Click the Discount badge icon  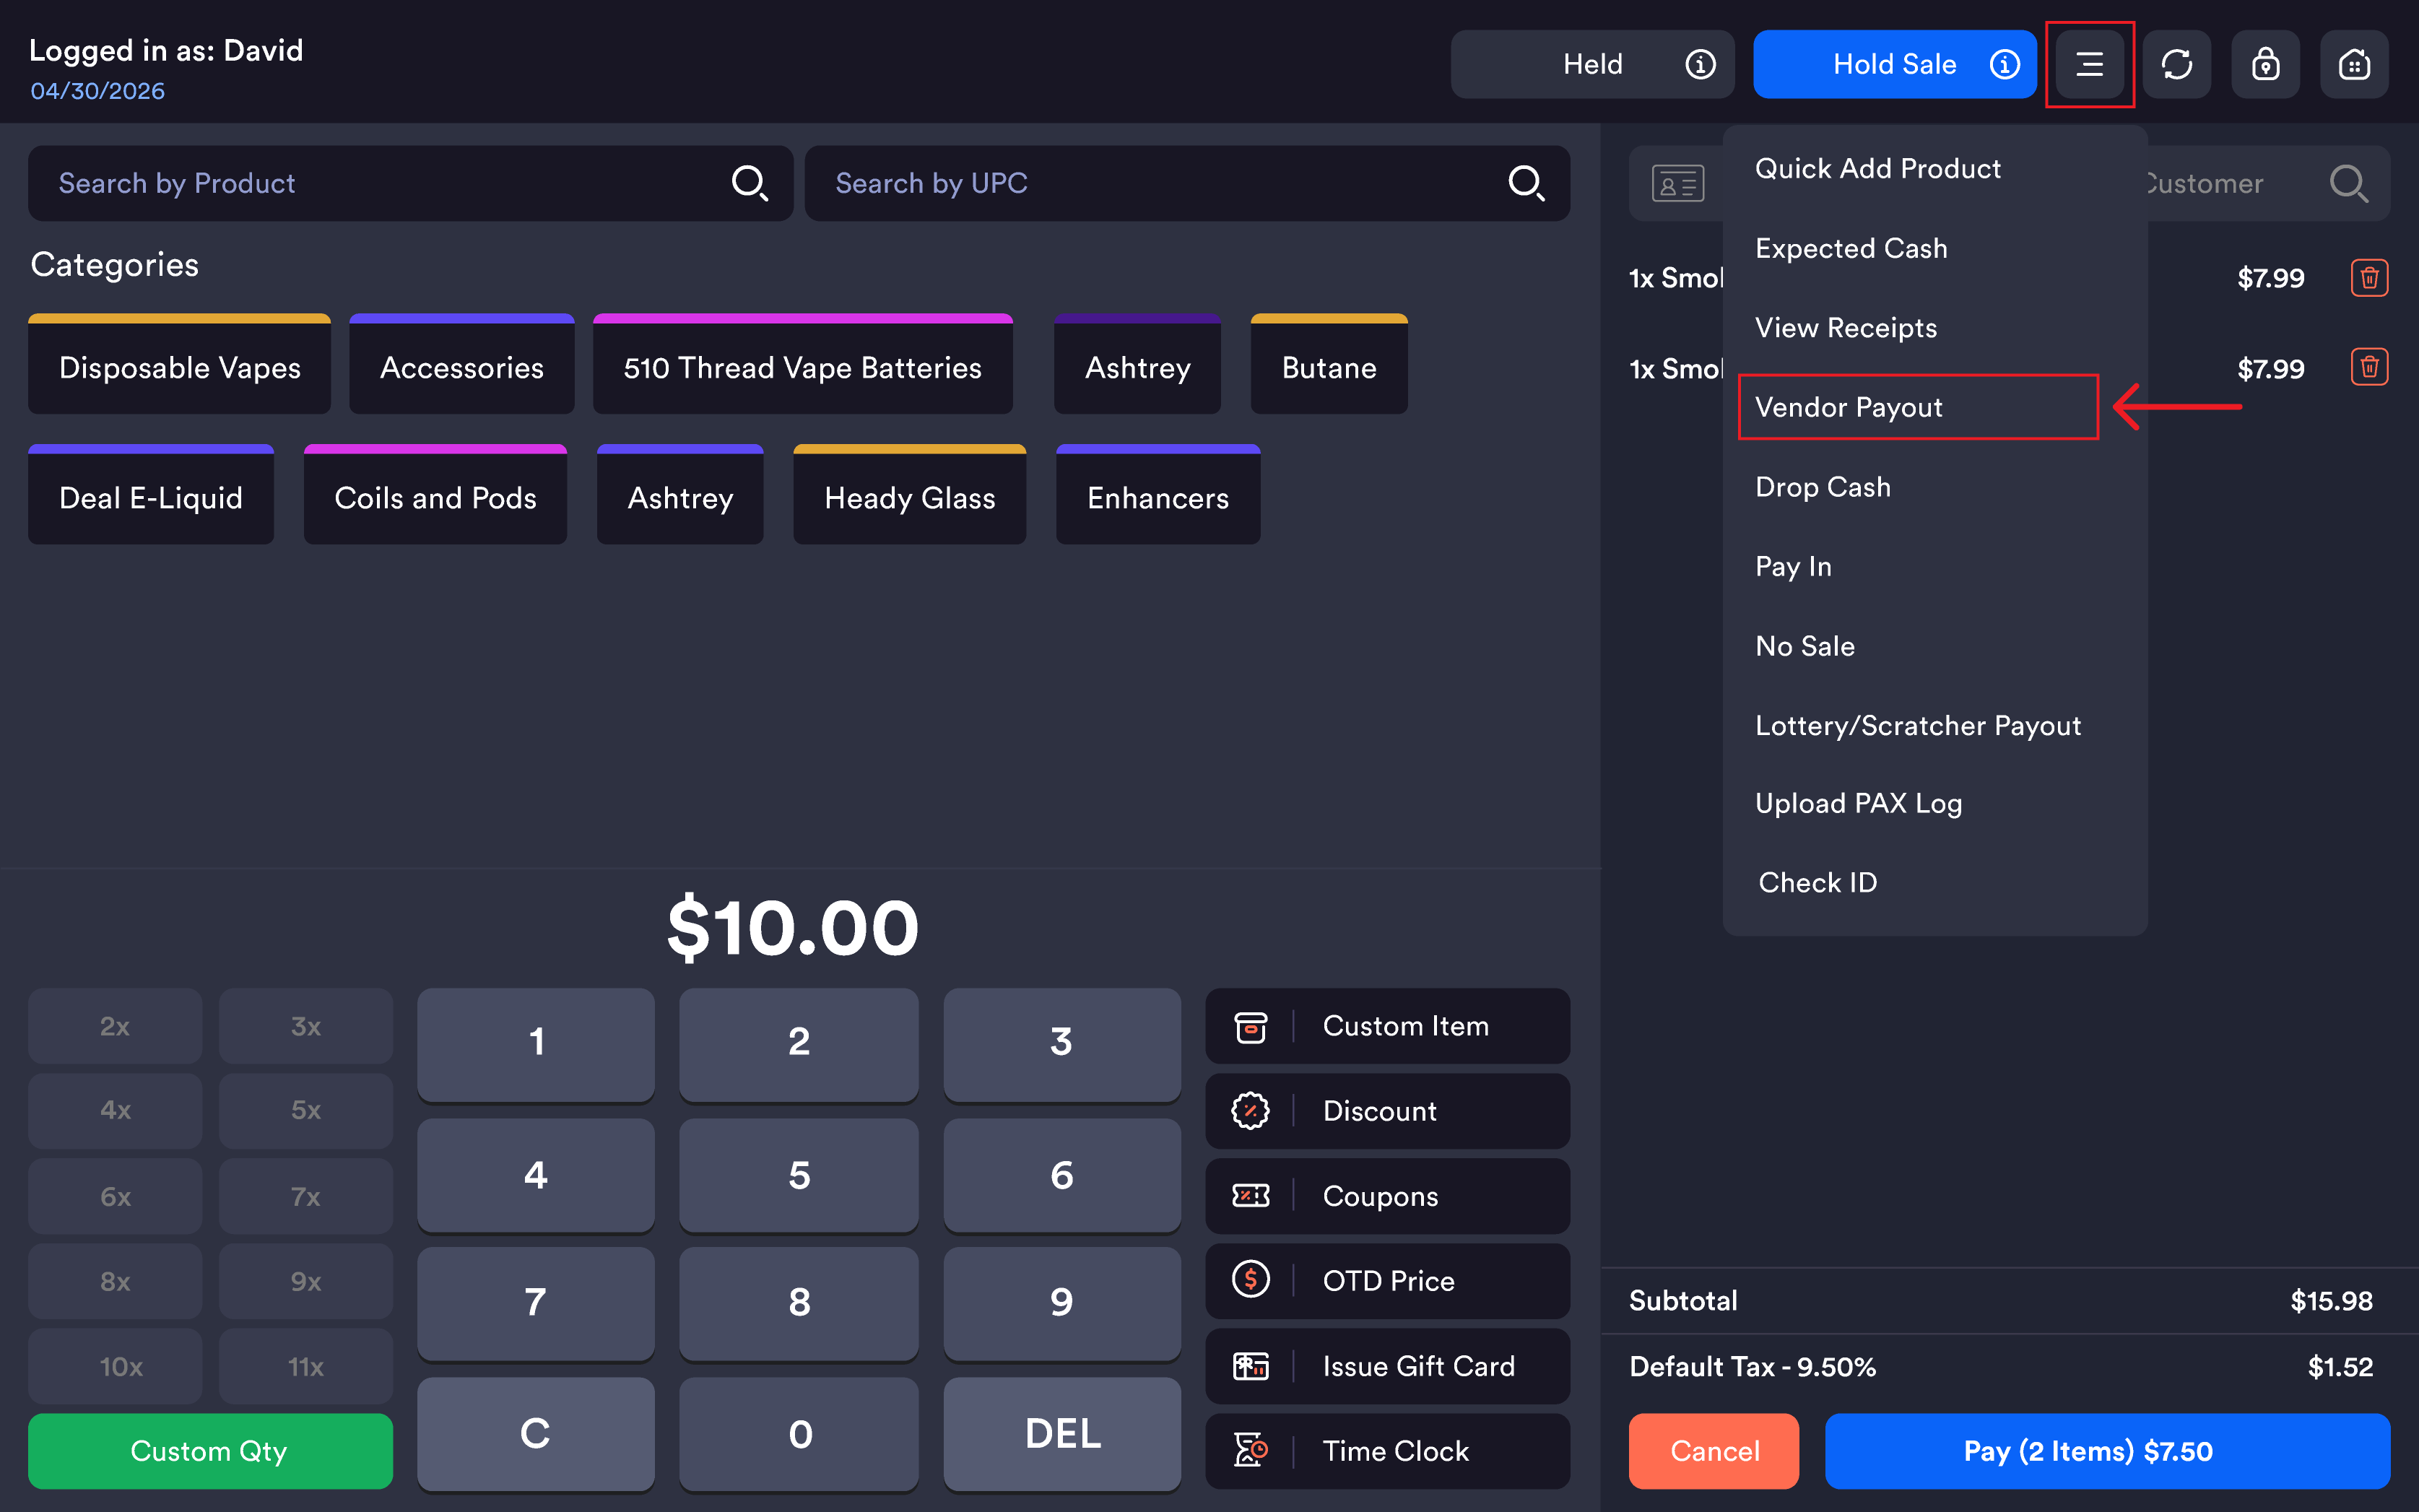[1250, 1111]
